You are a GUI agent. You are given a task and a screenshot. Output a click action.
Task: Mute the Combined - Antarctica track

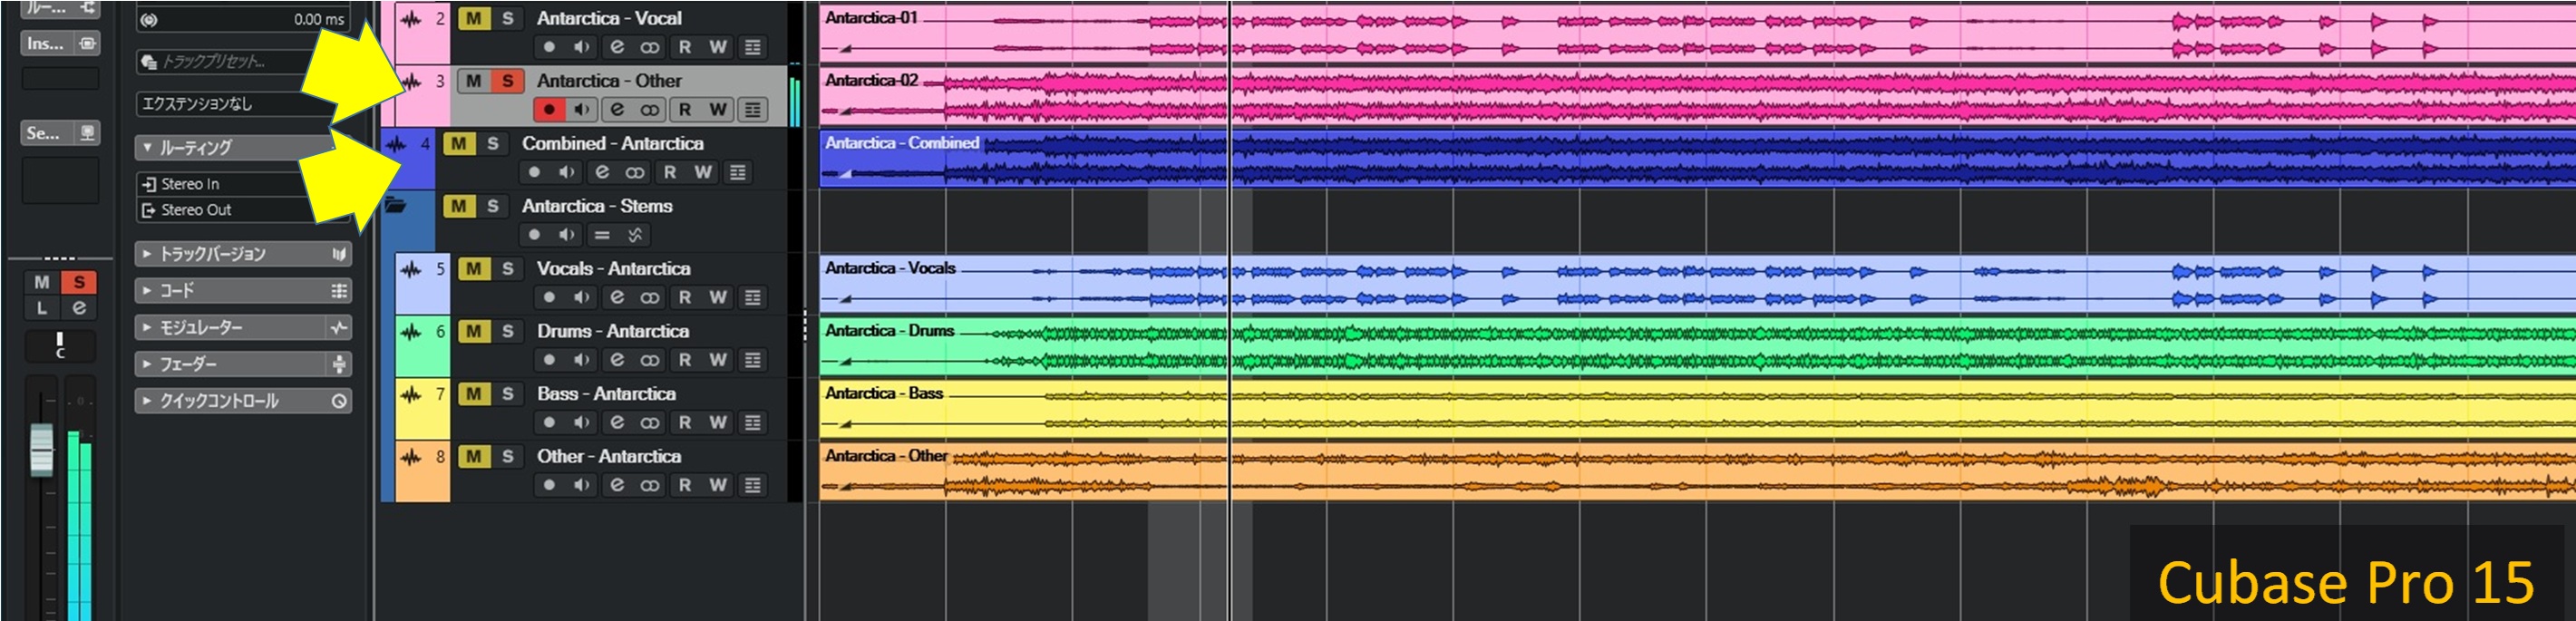458,143
